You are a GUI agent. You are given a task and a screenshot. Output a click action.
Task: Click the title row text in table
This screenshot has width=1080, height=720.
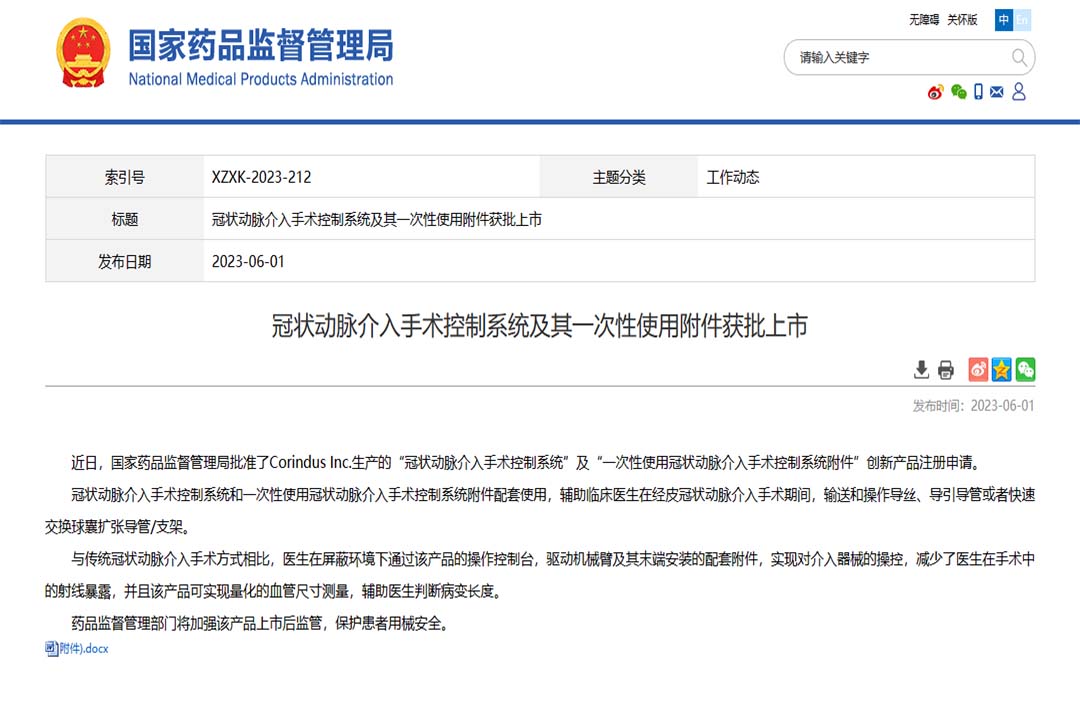(376, 219)
